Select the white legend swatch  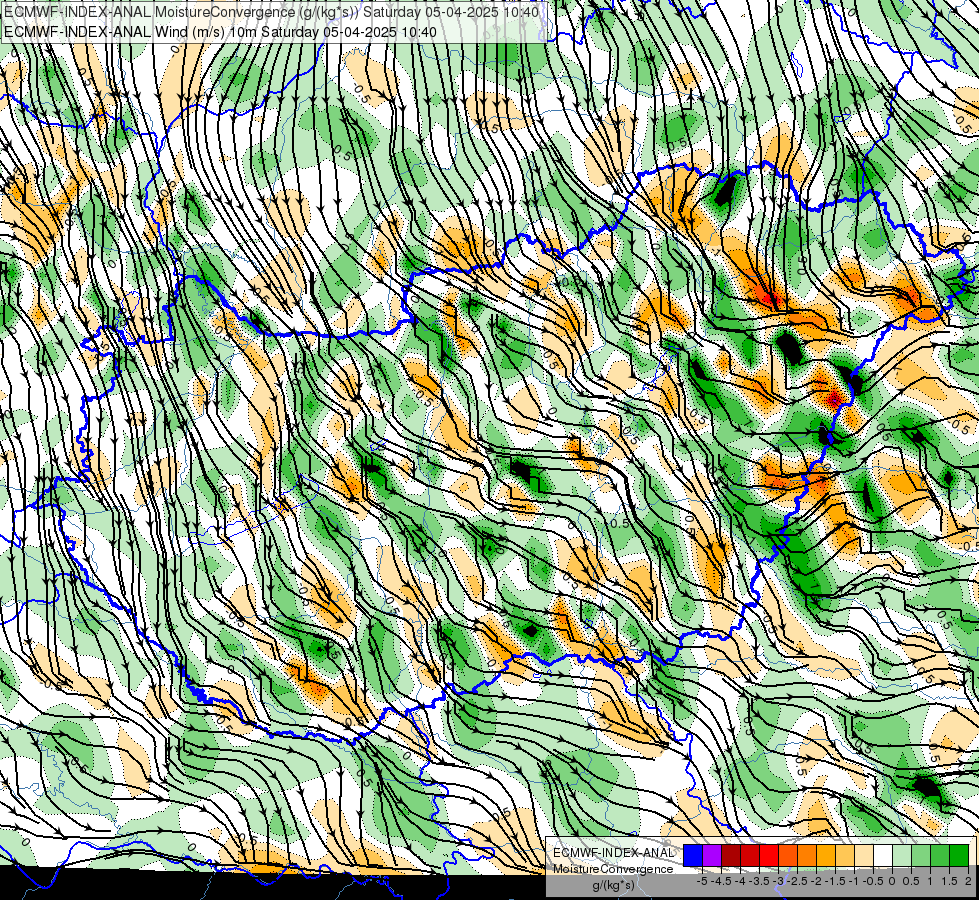[883, 856]
